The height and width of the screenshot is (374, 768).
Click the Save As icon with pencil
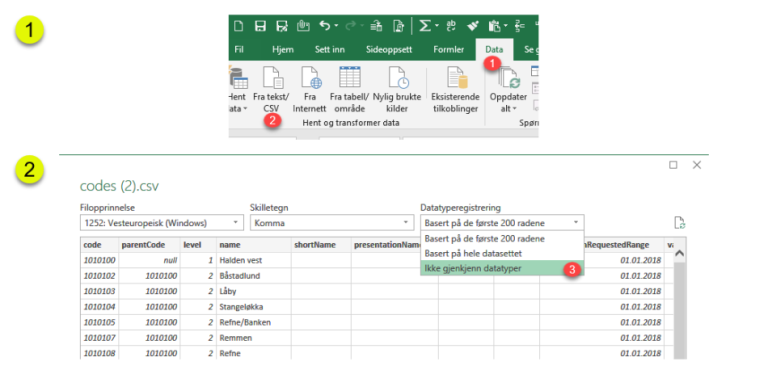(282, 26)
